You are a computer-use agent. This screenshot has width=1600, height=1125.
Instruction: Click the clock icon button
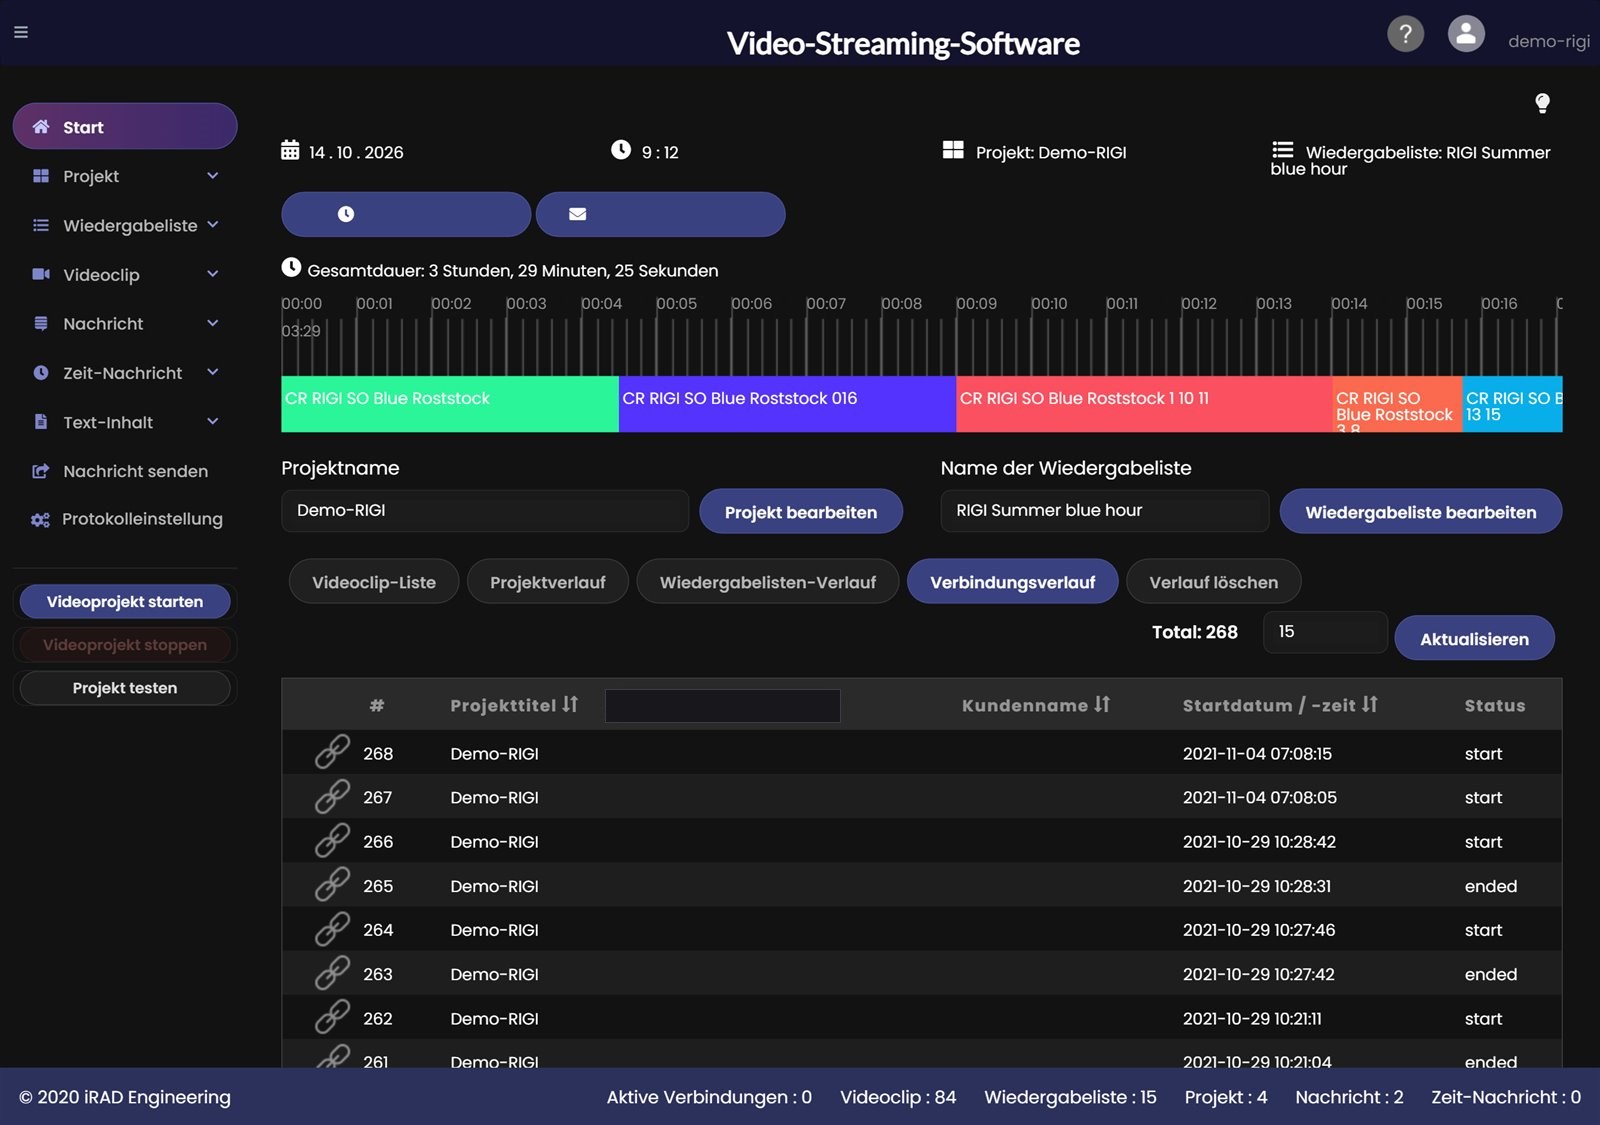pyautogui.click(x=406, y=214)
